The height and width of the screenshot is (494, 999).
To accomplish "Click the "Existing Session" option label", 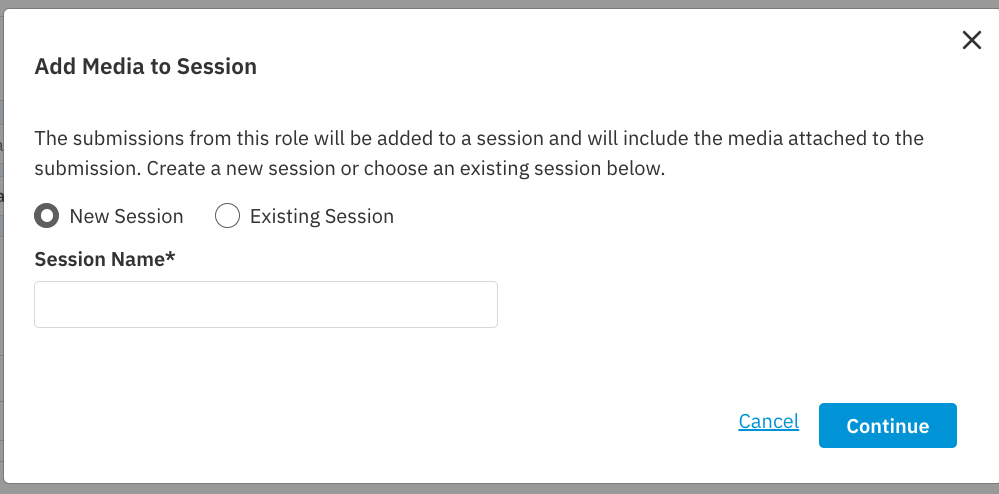I will [321, 217].
